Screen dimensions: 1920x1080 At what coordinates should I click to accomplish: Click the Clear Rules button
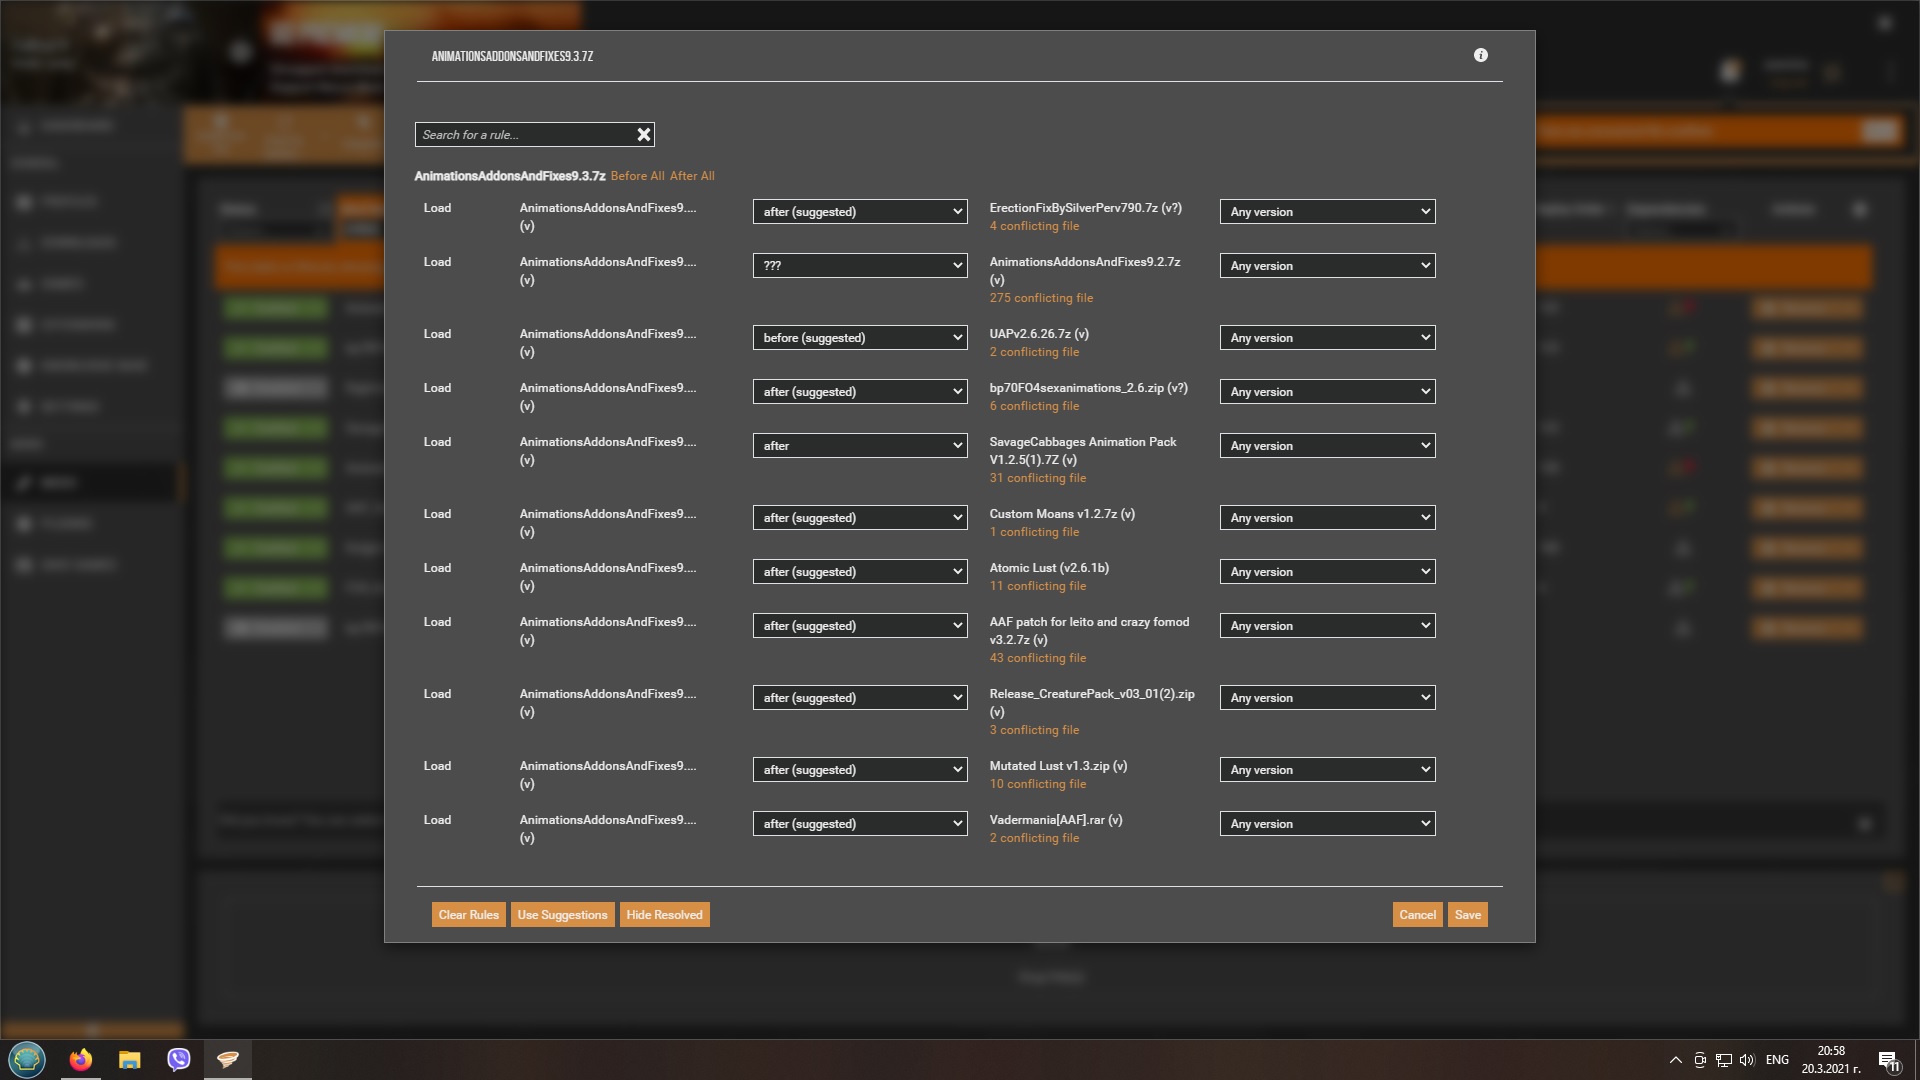468,915
